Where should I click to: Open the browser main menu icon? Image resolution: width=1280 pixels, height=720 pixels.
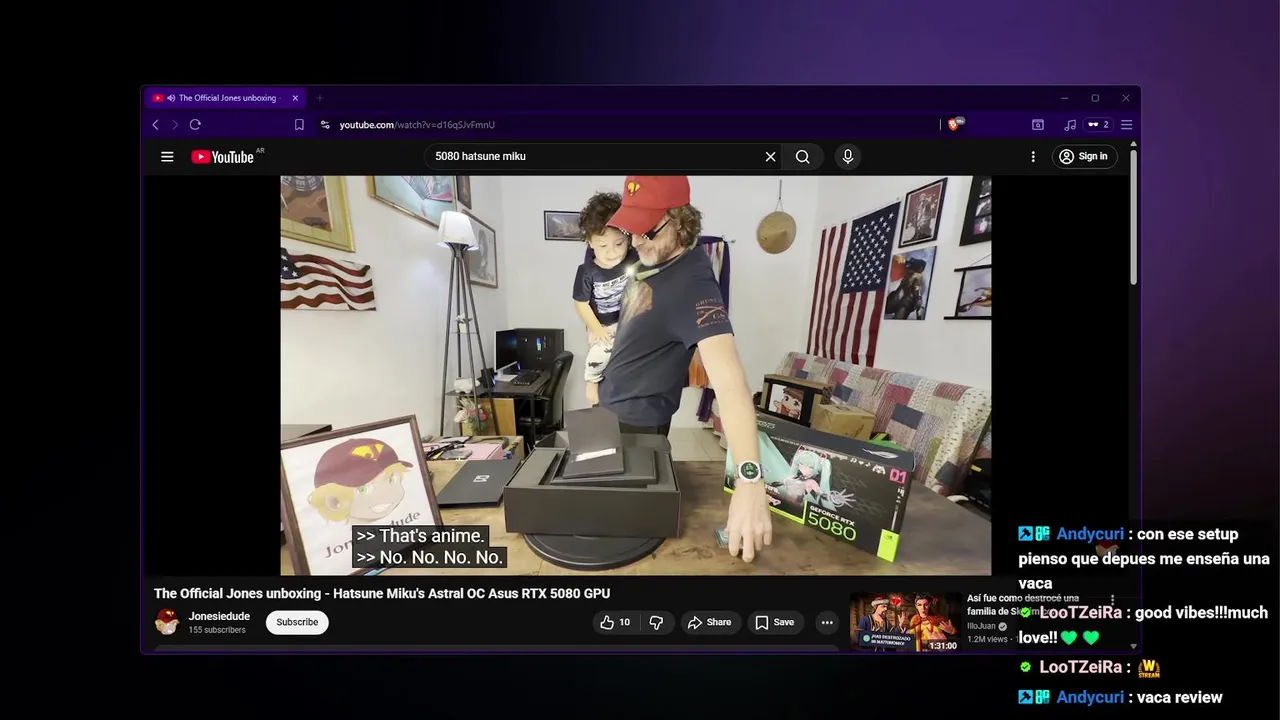point(1126,125)
